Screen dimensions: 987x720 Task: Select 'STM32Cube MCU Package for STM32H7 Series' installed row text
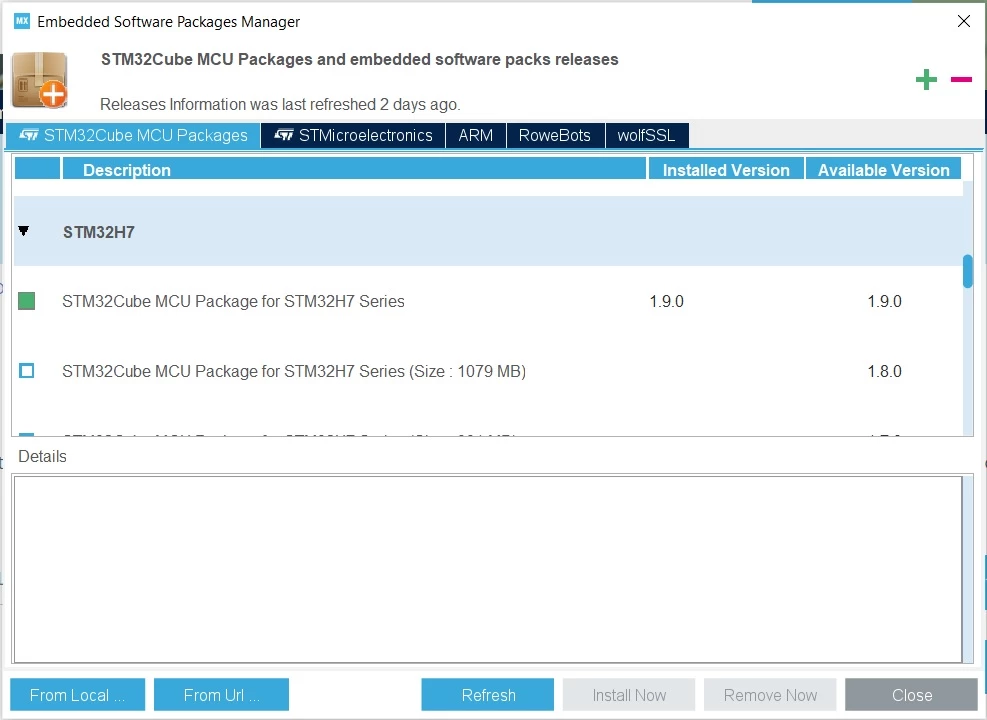pos(234,301)
